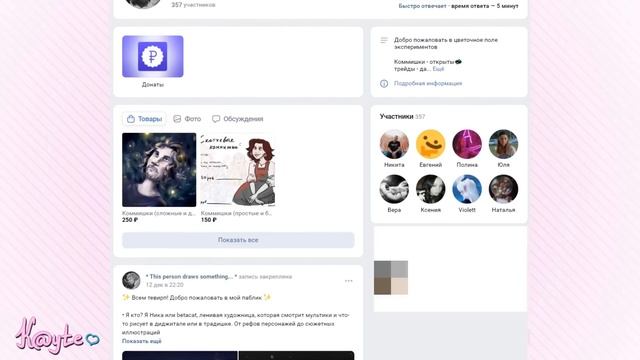Click product title 'Коммишки (сложные и д...'
The height and width of the screenshot is (360, 640).
click(x=159, y=213)
